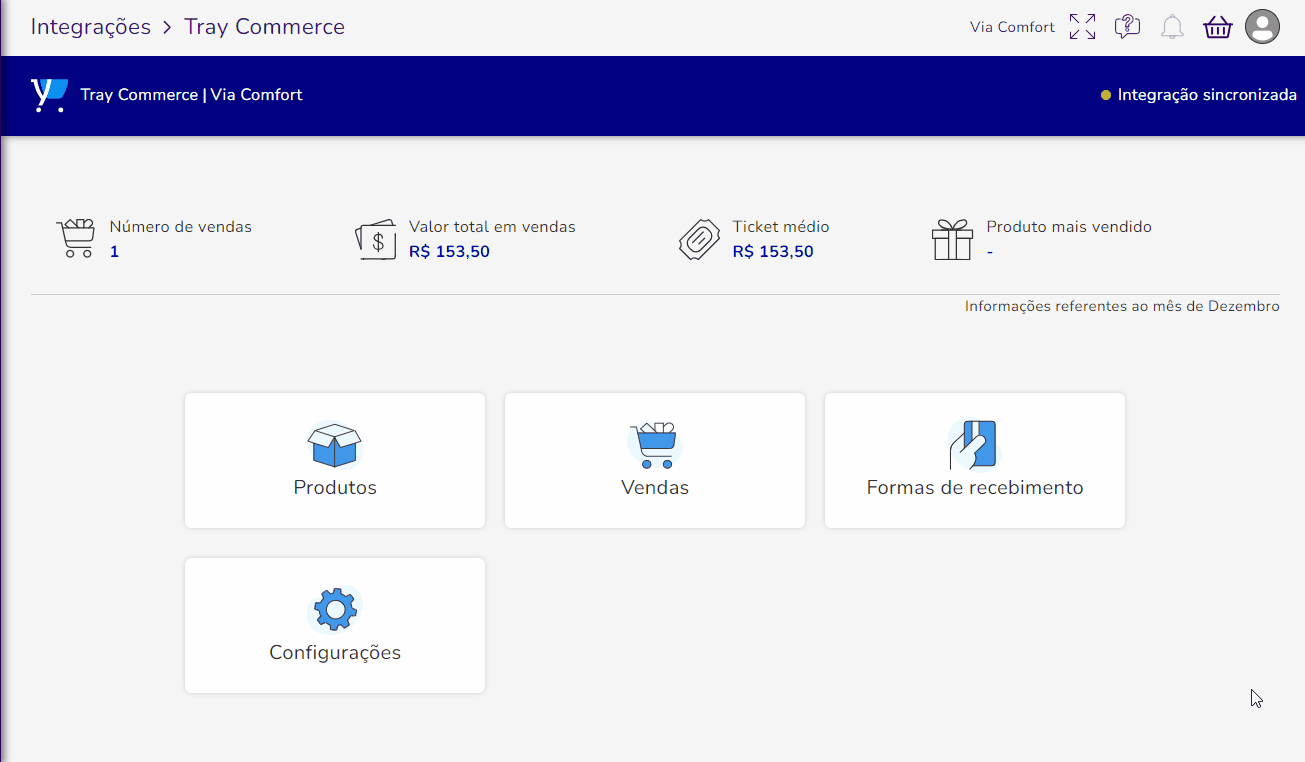Click the Número de vendas cart icon

75,239
